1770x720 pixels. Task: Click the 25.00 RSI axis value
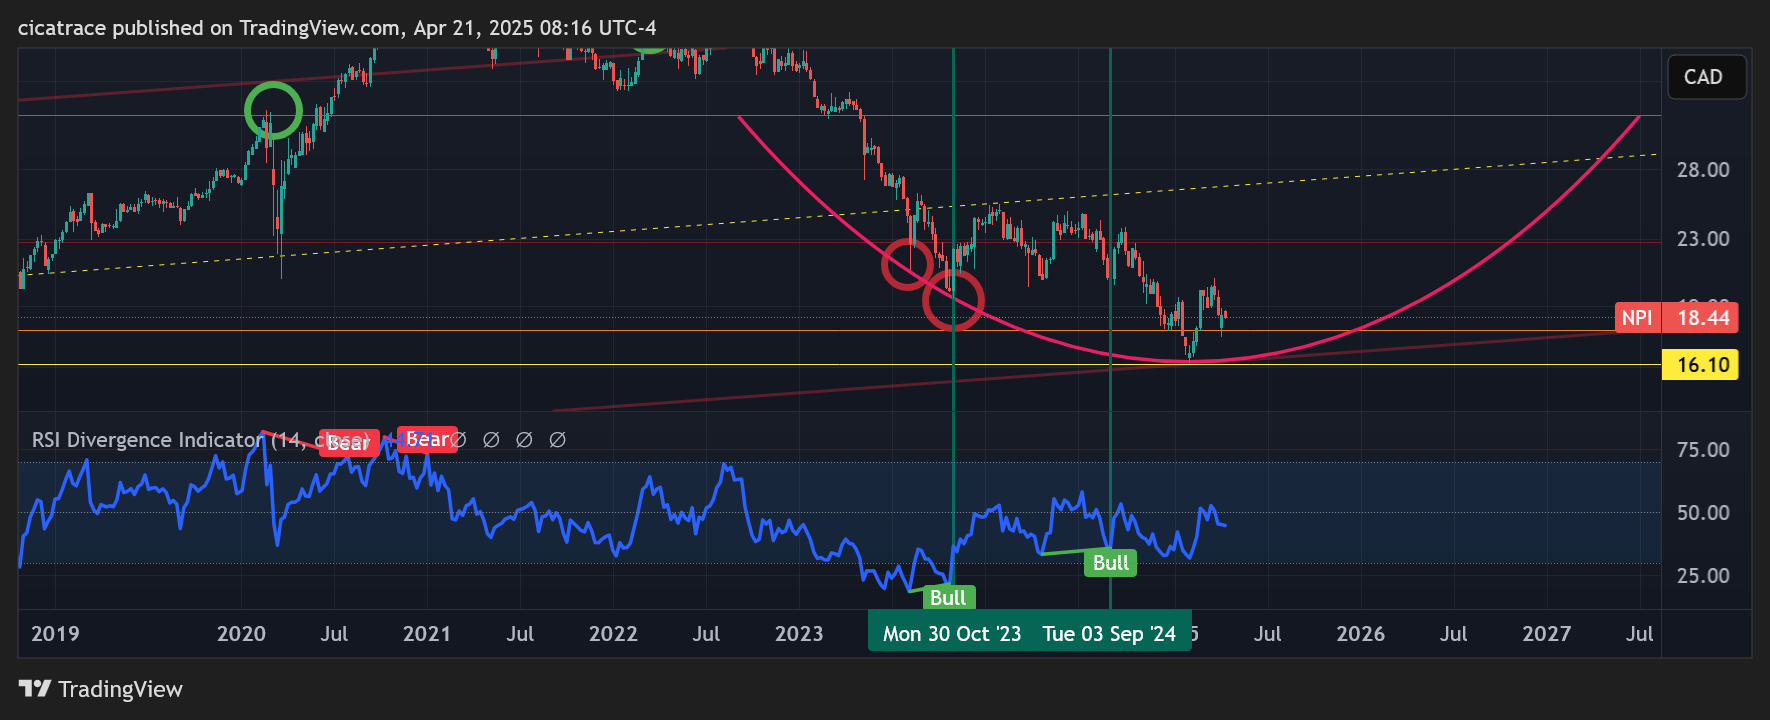[x=1703, y=576]
